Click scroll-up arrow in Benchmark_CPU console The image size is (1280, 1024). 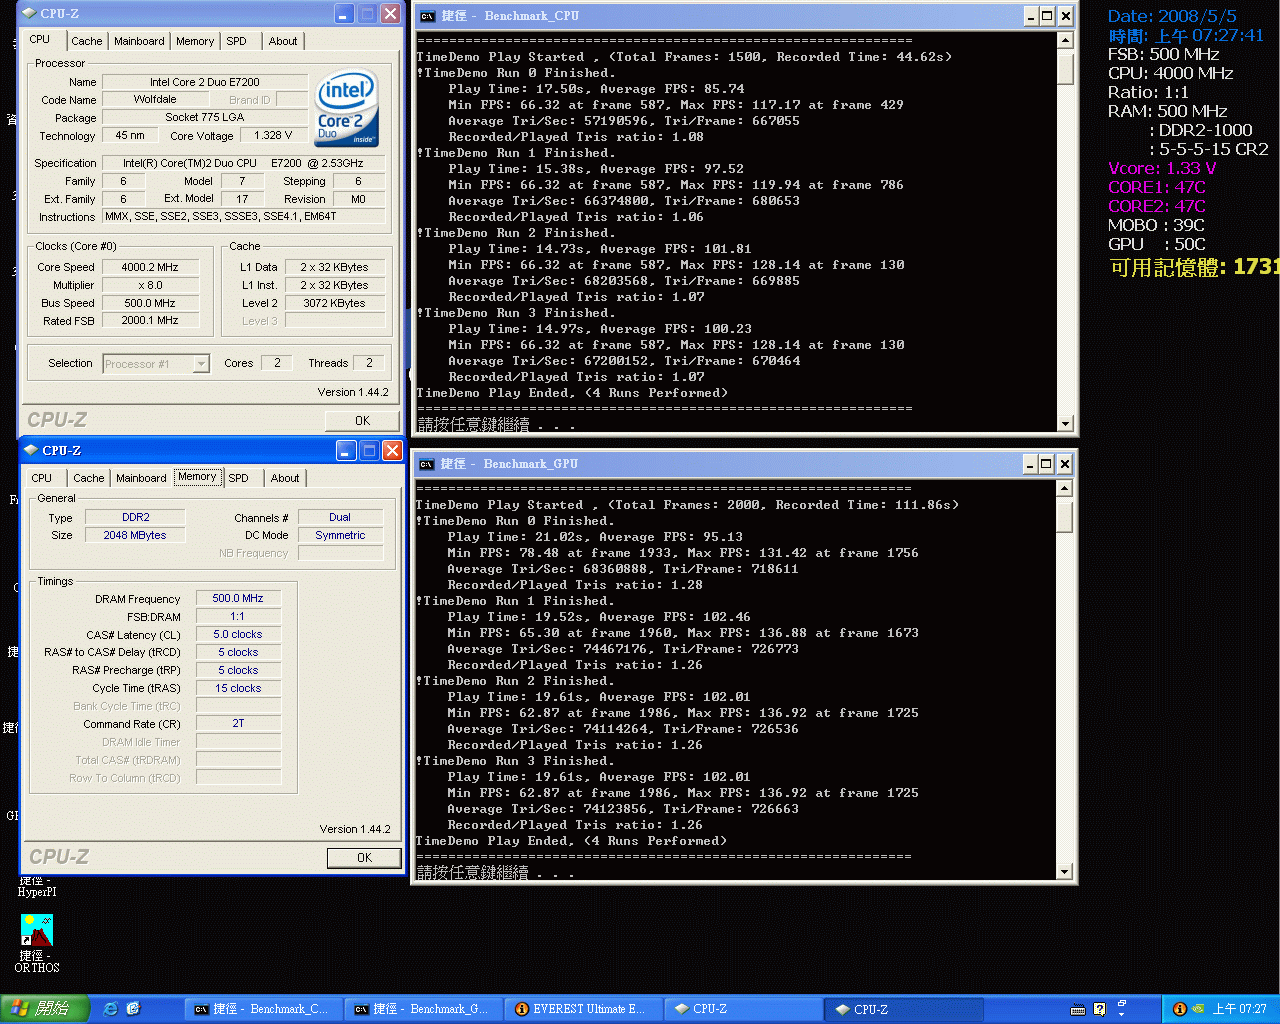(1065, 41)
